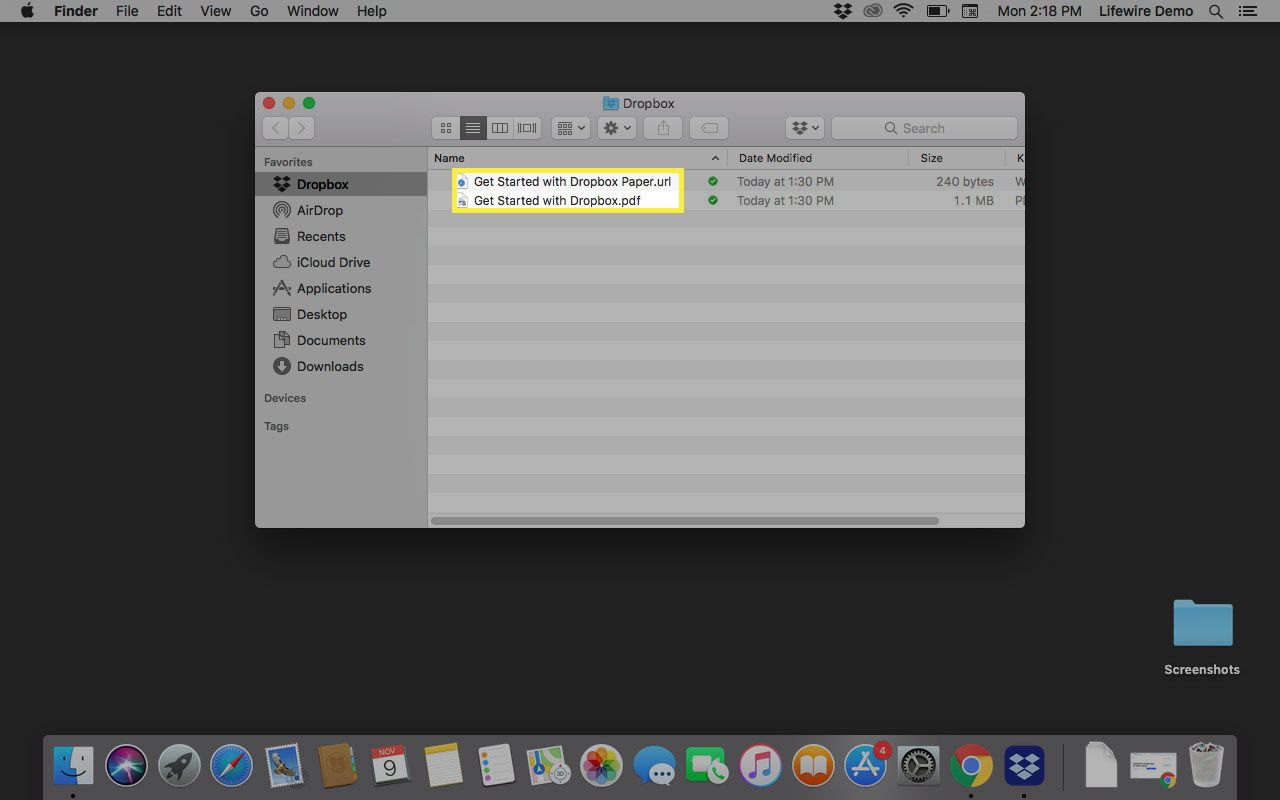Open Downloads in the sidebar
The image size is (1280, 800).
(341, 366)
